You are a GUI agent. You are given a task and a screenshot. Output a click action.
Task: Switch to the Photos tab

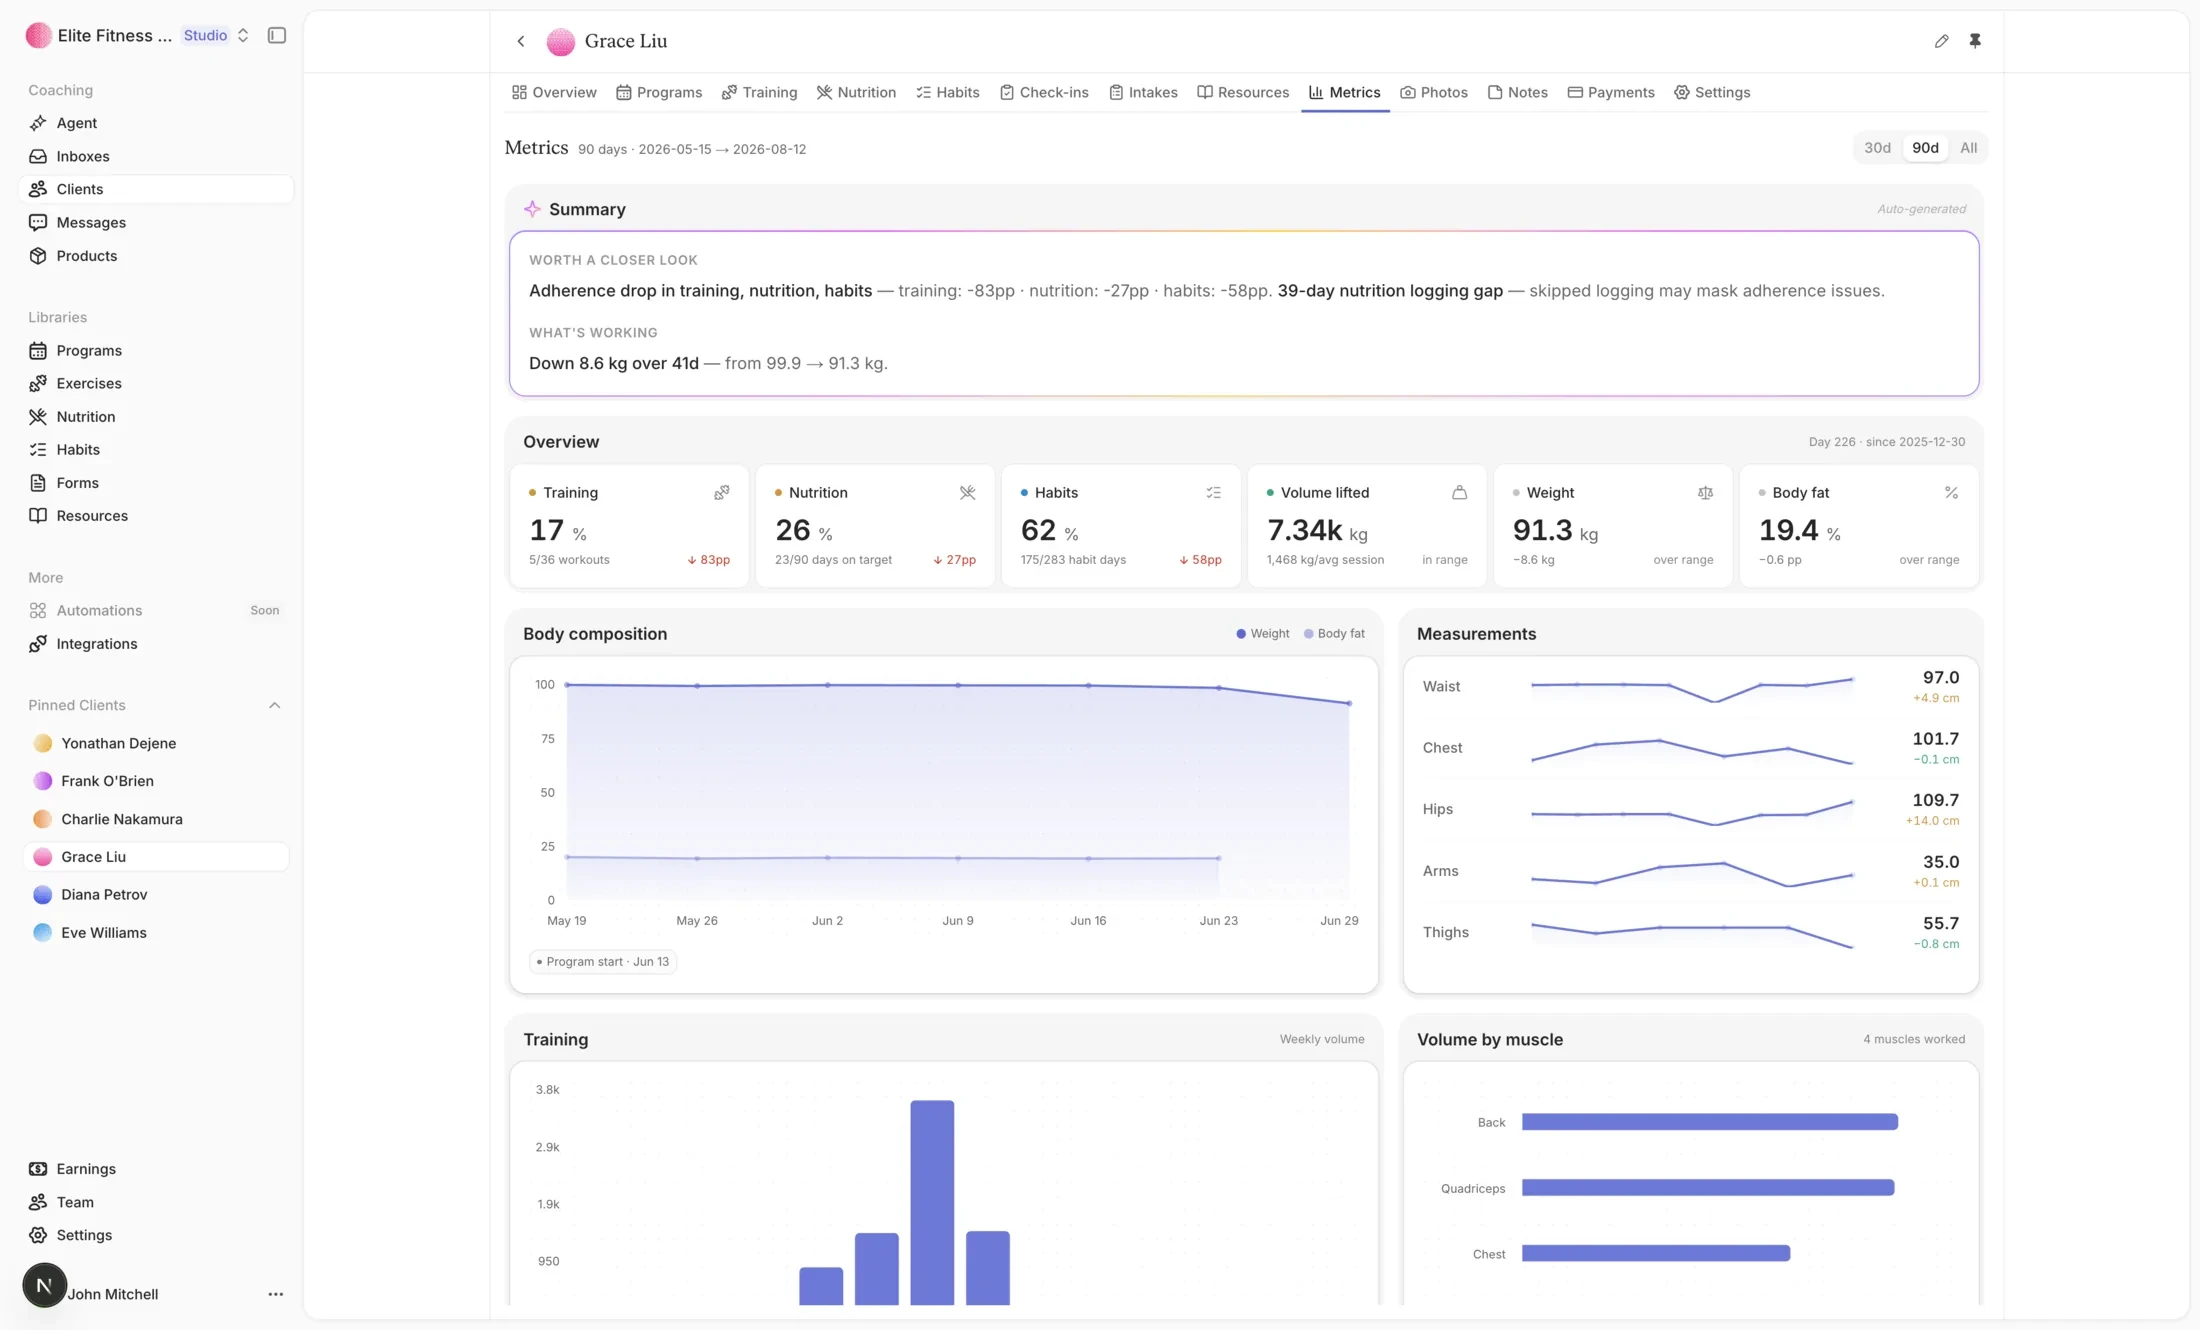click(x=1434, y=92)
